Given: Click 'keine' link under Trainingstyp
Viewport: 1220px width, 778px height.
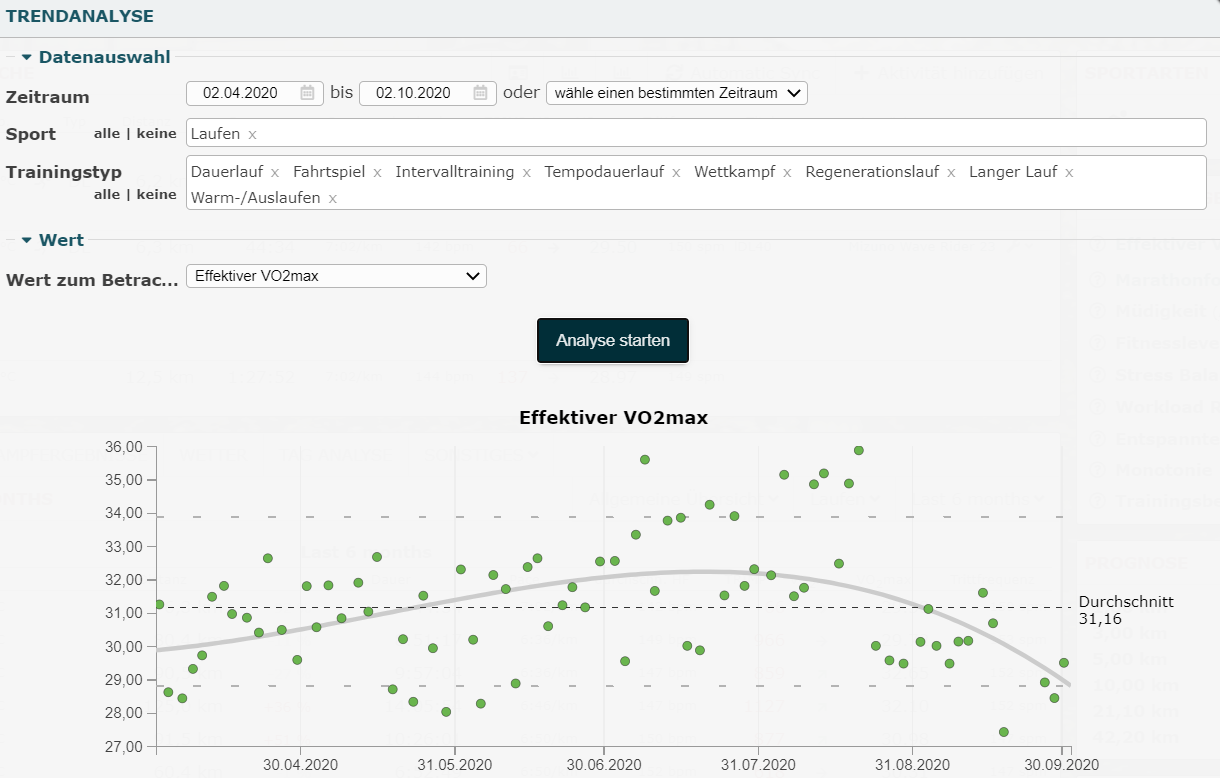Looking at the screenshot, I should (157, 195).
